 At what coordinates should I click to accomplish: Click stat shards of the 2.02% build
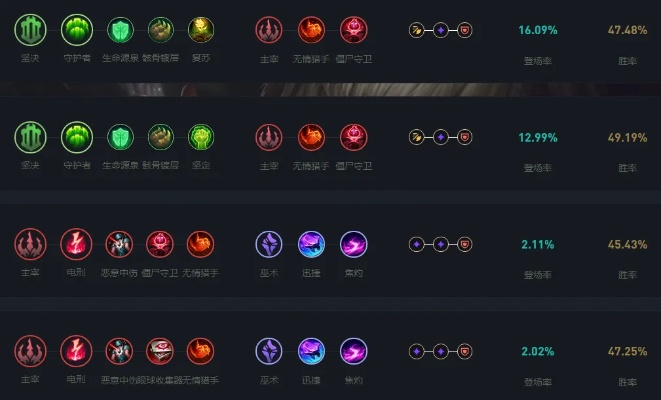tap(440, 351)
